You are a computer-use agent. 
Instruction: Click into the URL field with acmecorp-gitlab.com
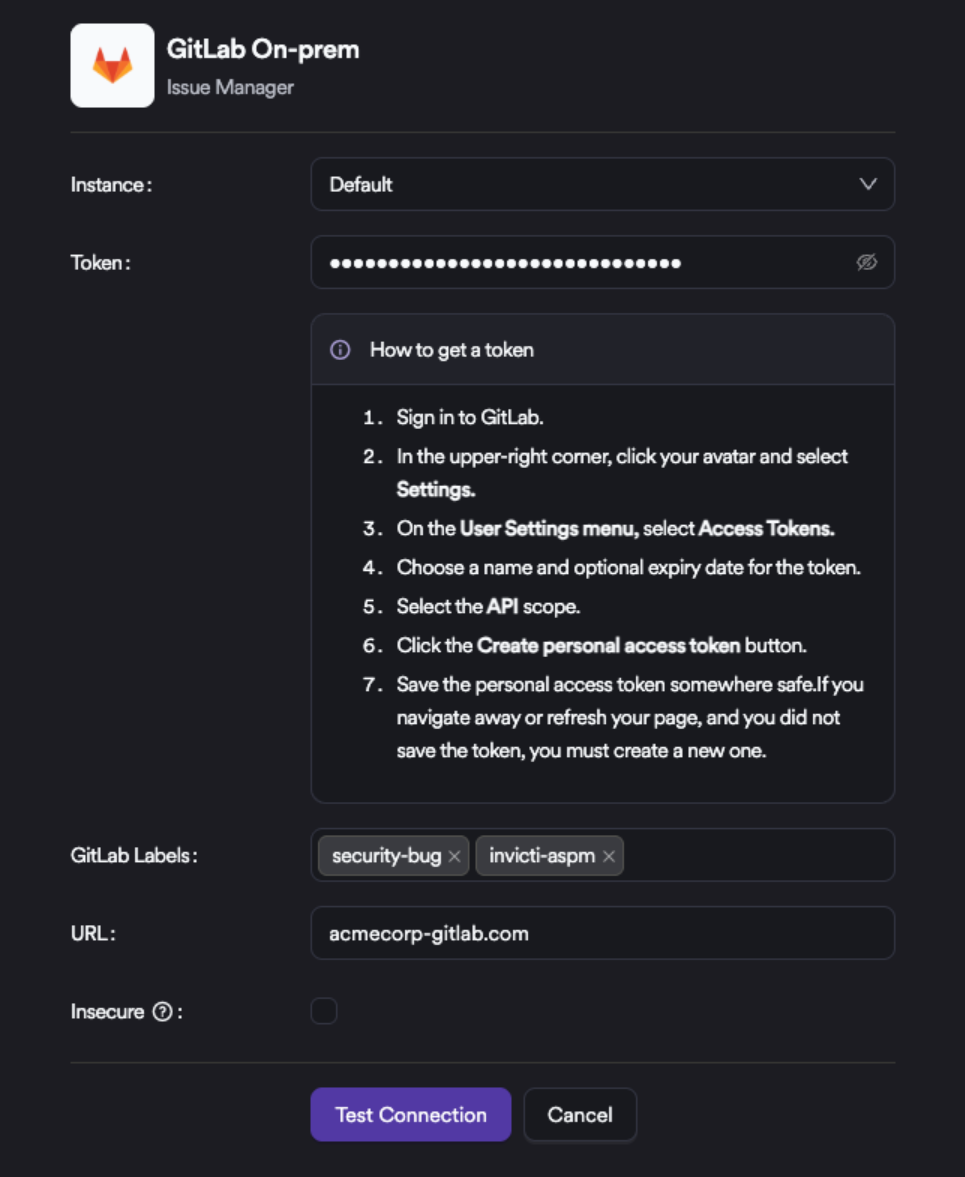(x=602, y=933)
